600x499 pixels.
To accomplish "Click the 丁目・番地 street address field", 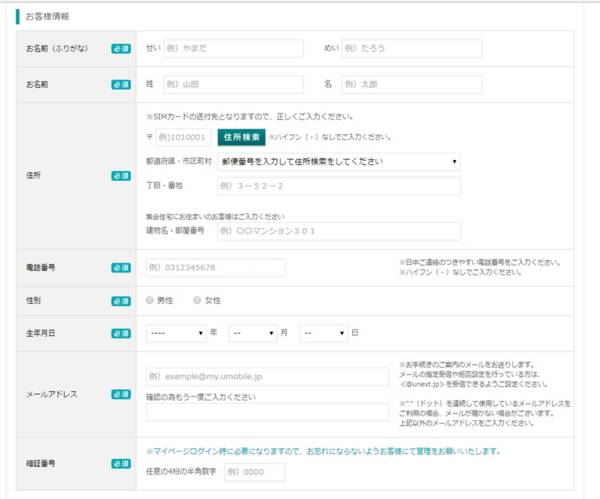I will [x=339, y=186].
